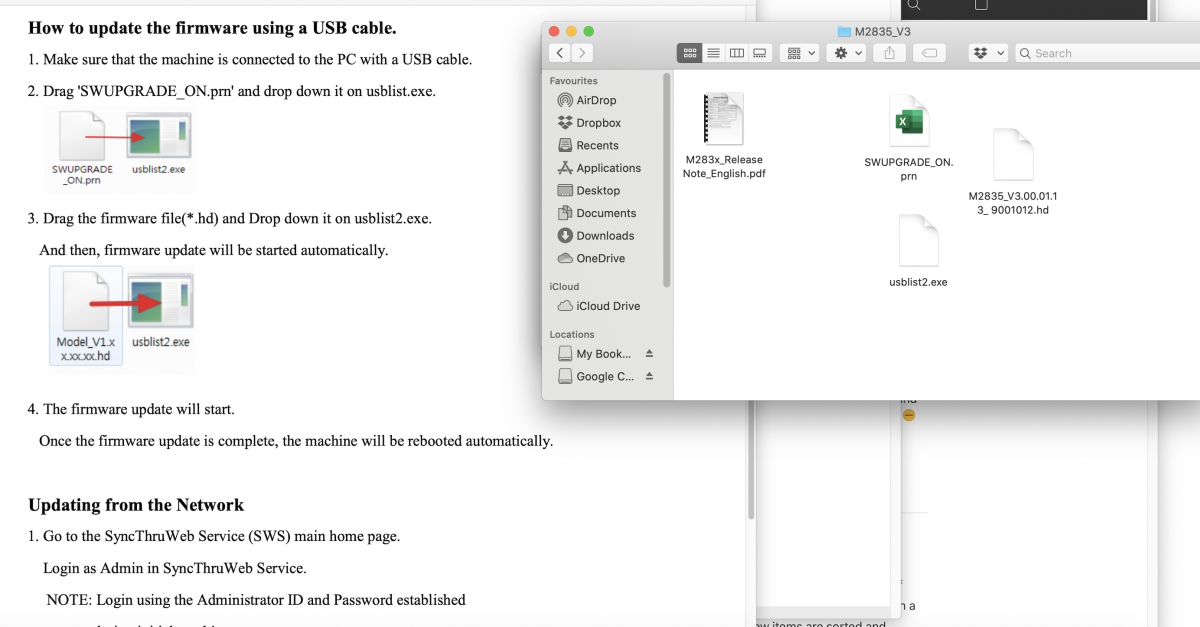Open the Dropbox toolbar dropdown
This screenshot has width=1200, height=627.
pos(988,53)
